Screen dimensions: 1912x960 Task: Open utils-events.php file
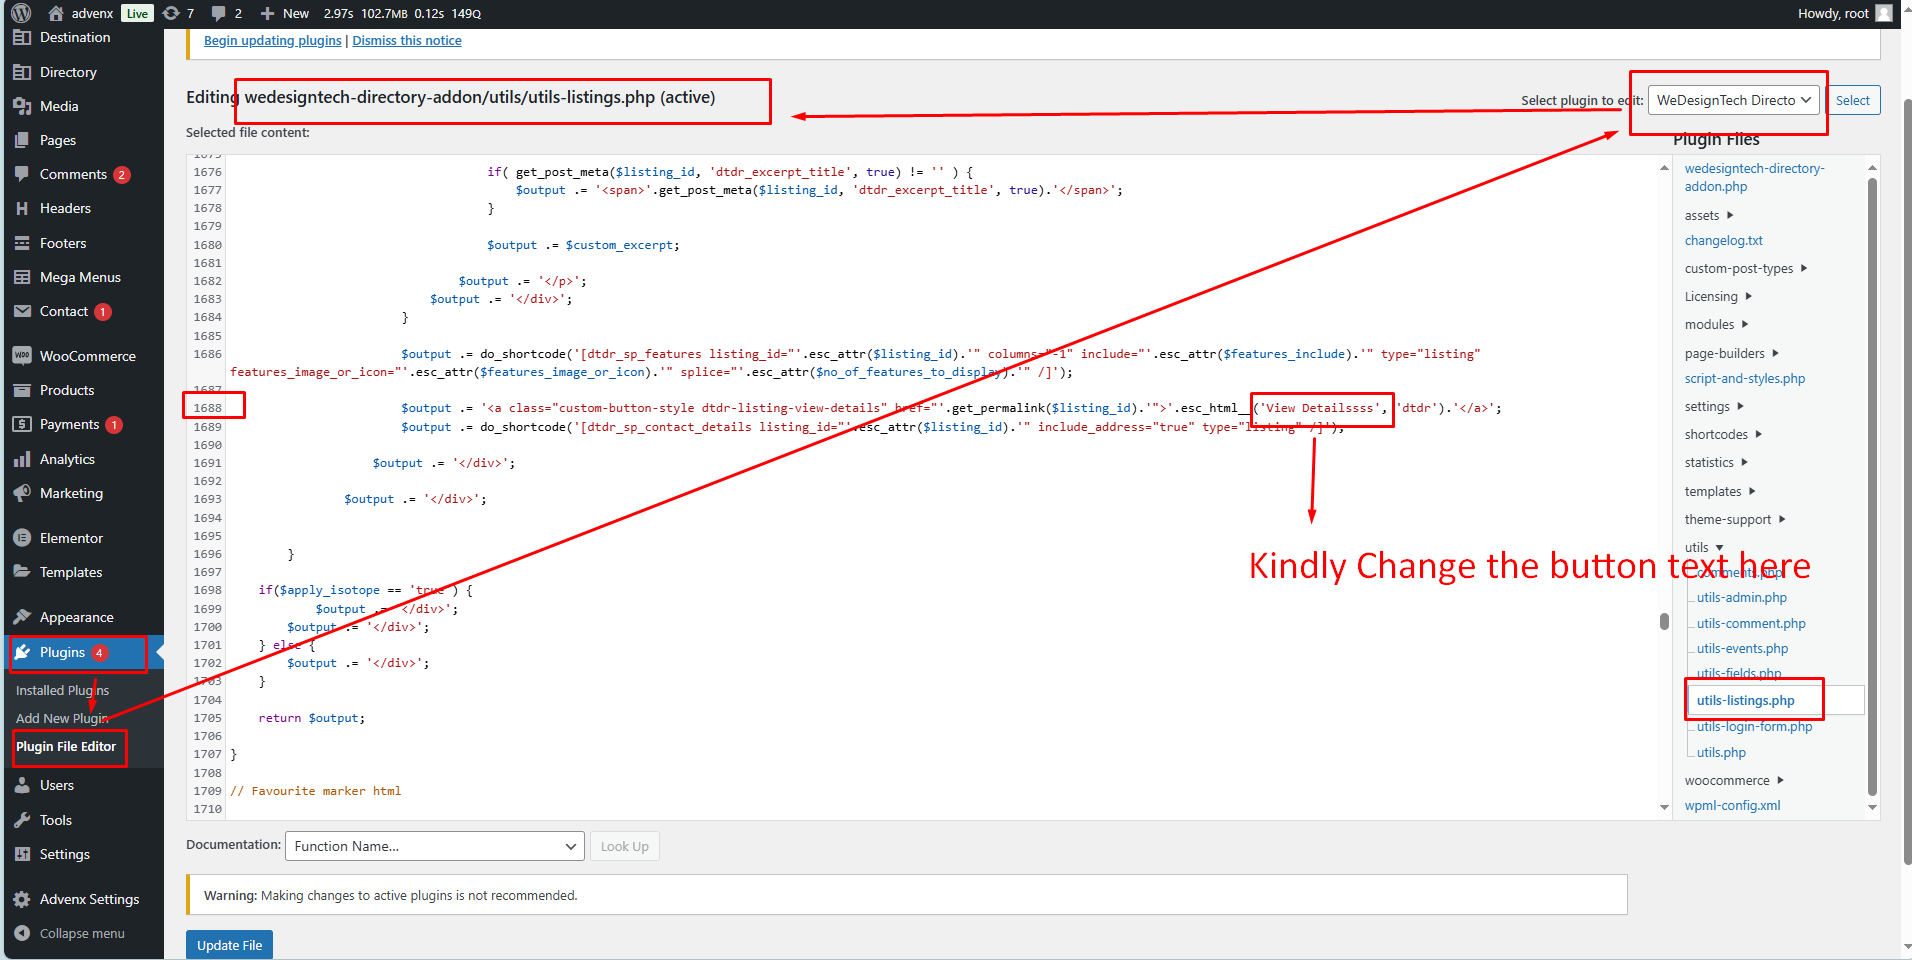1742,648
